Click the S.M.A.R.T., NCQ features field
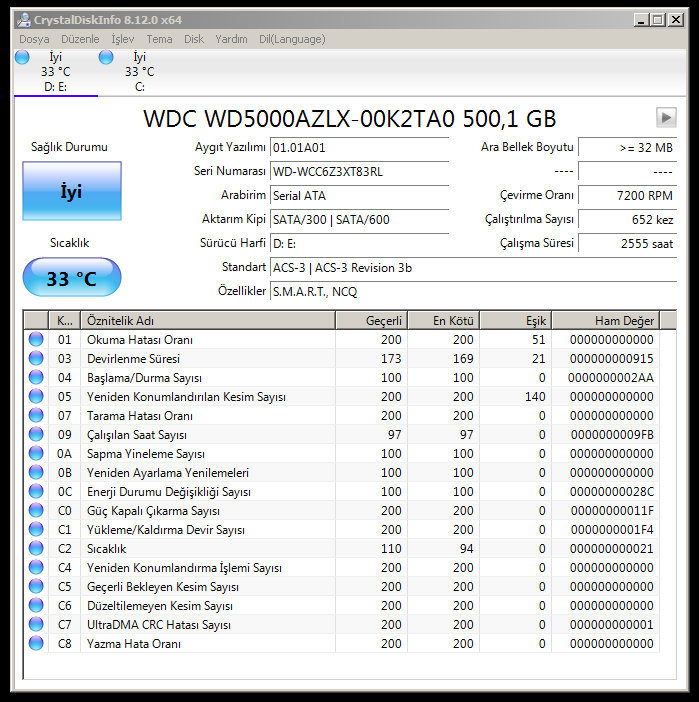 (x=474, y=292)
